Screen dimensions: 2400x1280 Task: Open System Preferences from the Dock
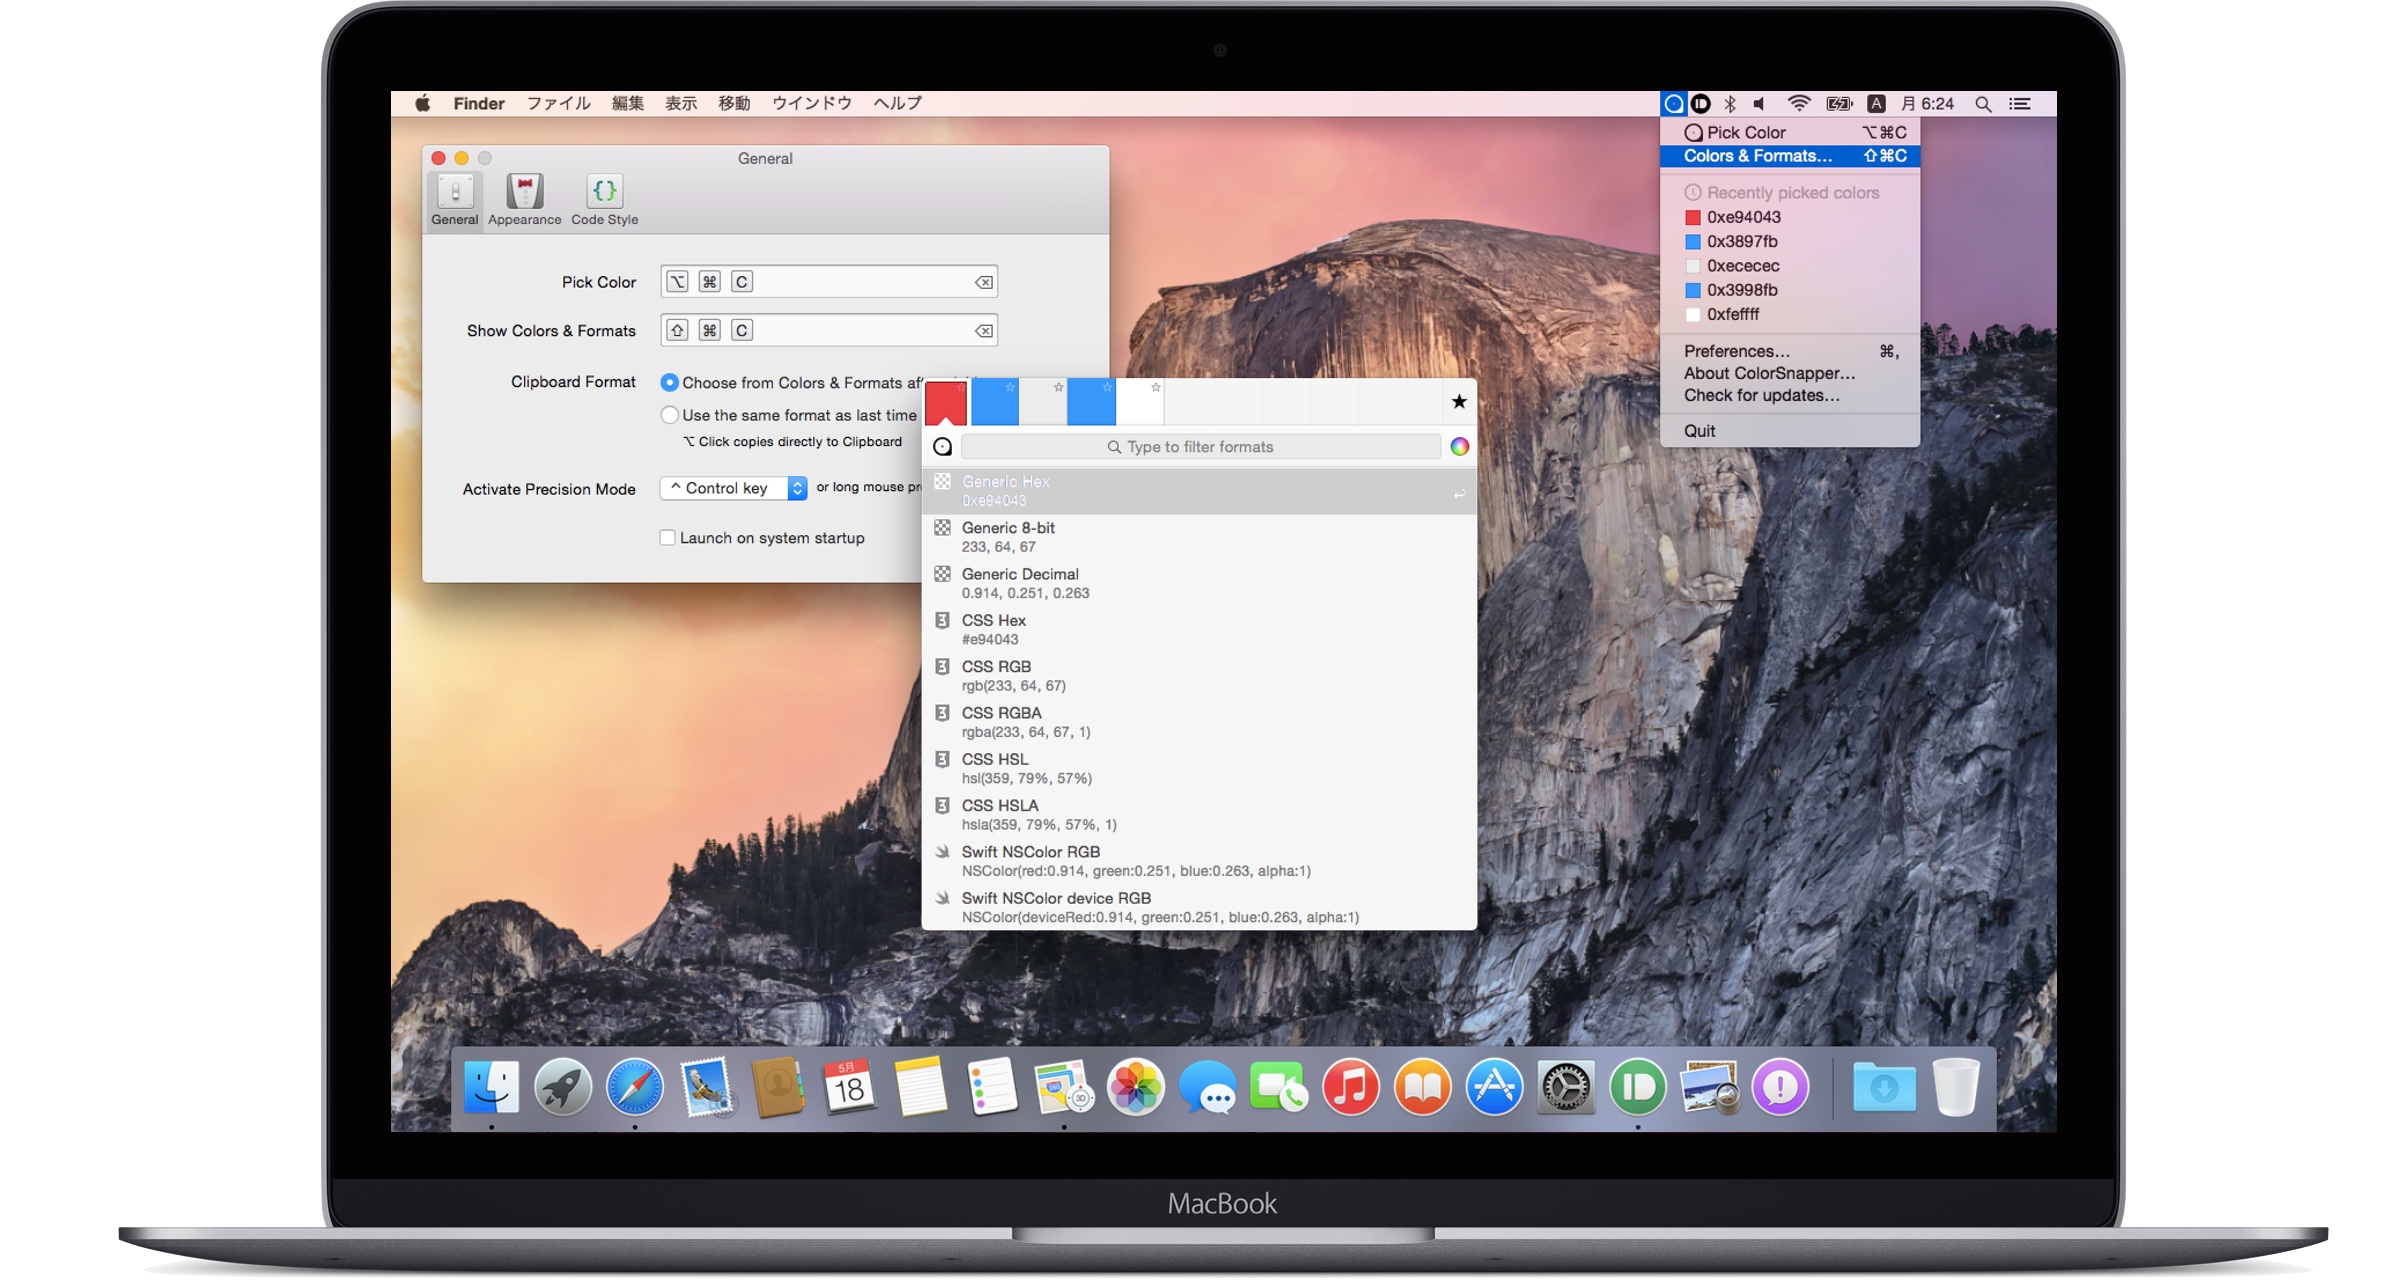(1565, 1088)
